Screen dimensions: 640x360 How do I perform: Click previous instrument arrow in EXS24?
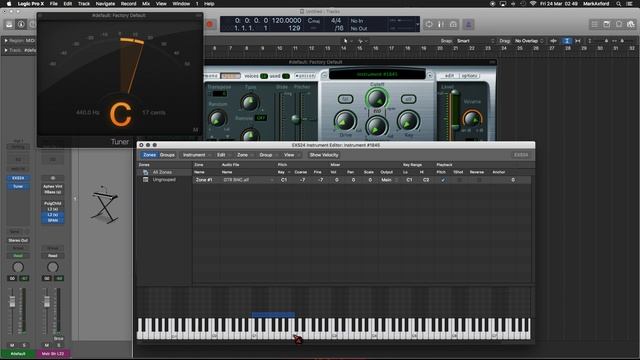[324, 75]
